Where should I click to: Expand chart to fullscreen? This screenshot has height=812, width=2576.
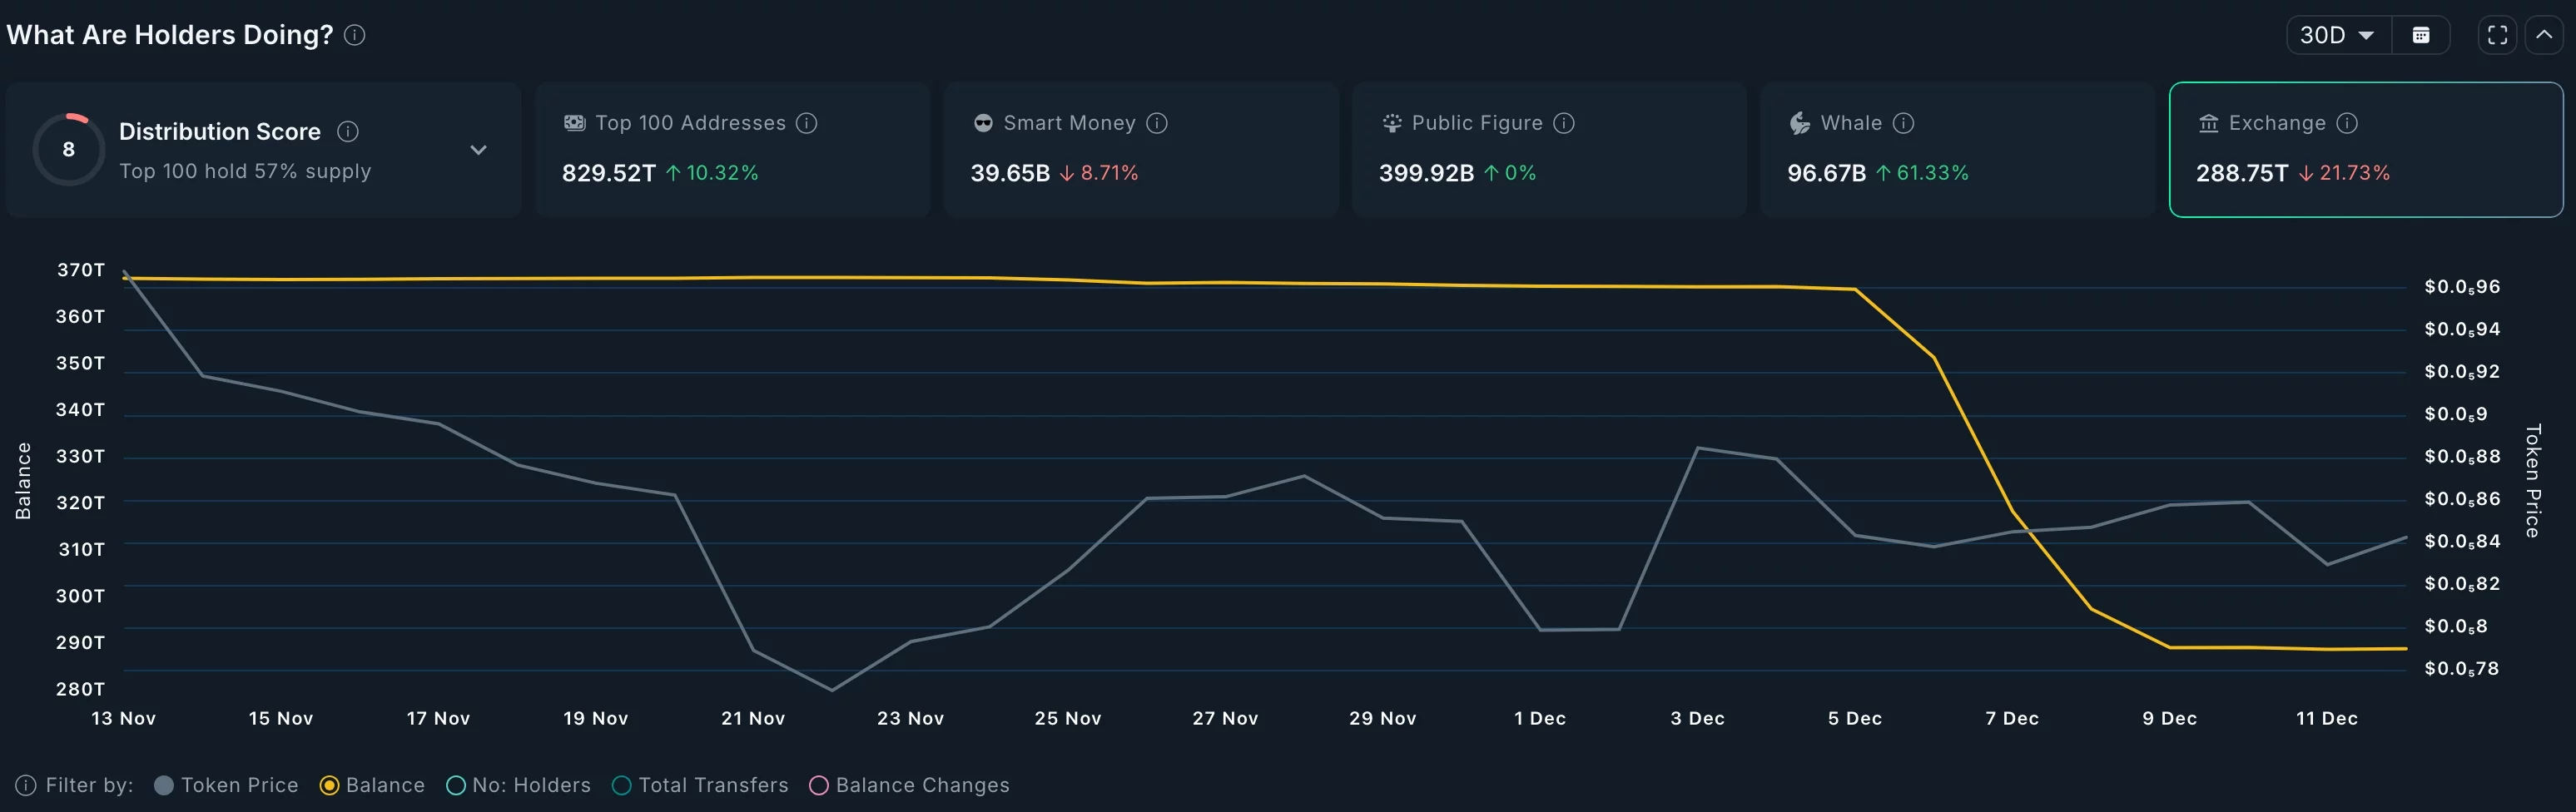click(x=2497, y=35)
